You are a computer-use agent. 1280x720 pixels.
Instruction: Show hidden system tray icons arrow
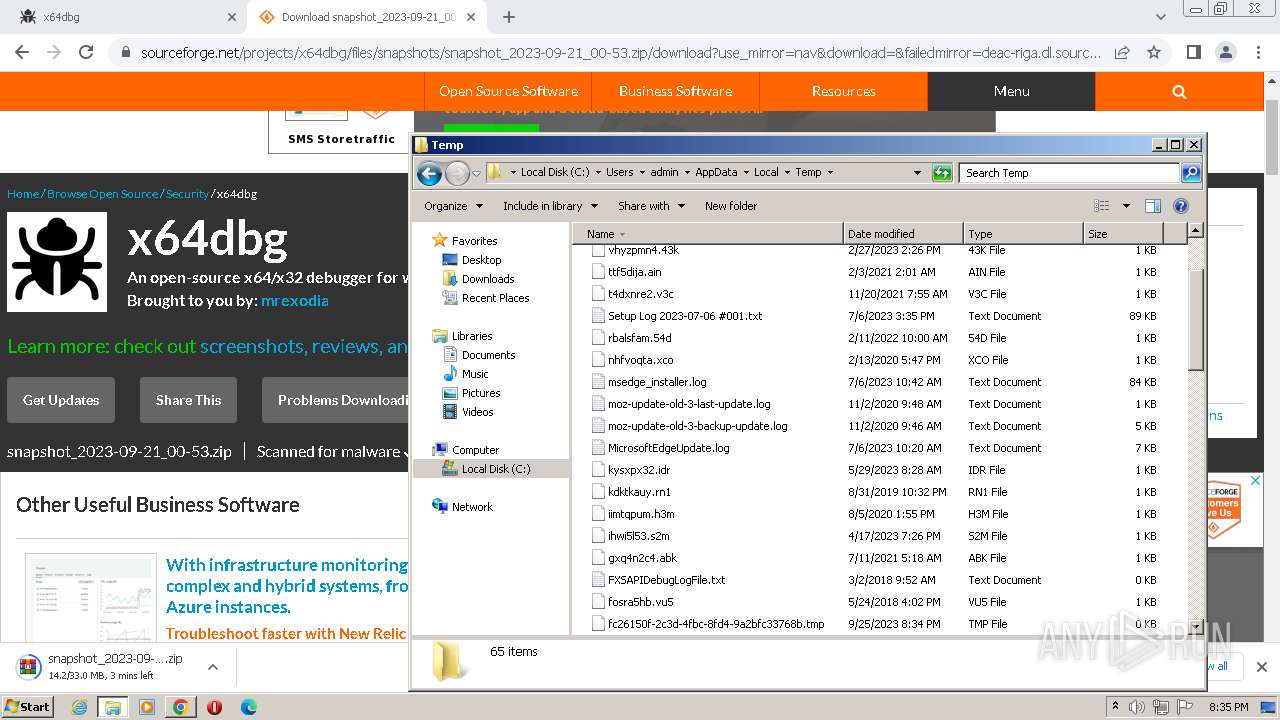pyautogui.click(x=1115, y=707)
